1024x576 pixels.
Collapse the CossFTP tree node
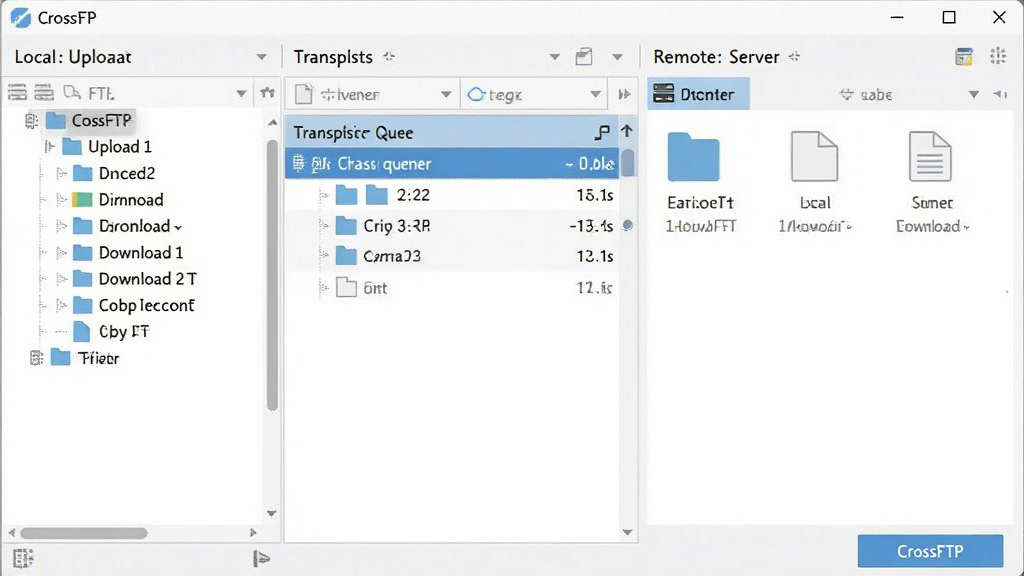tap(31, 121)
